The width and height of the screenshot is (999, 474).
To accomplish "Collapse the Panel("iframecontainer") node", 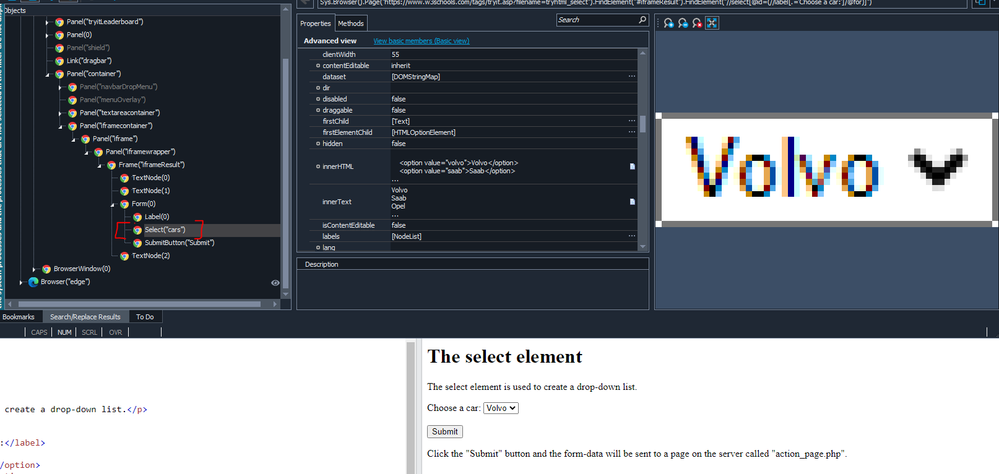I will point(60,126).
